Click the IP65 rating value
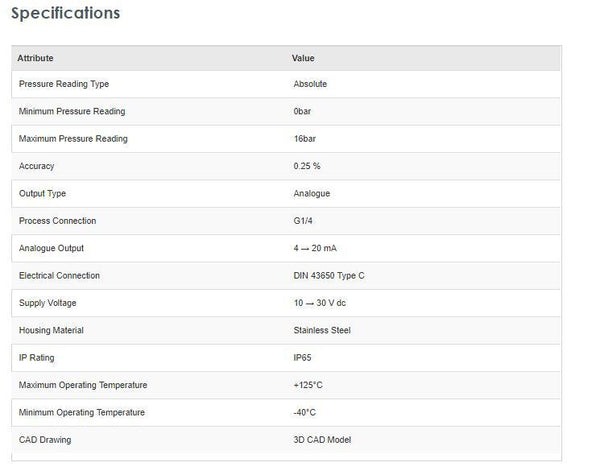This screenshot has height=475, width=600. point(303,357)
